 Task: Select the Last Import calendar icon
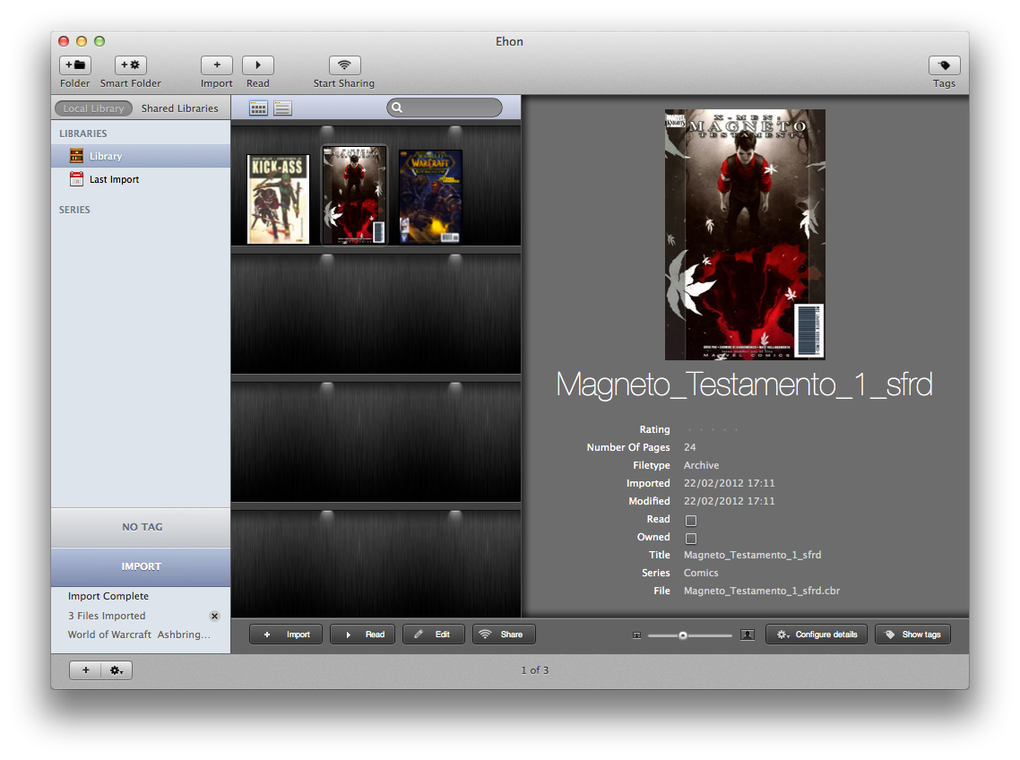pyautogui.click(x=76, y=179)
